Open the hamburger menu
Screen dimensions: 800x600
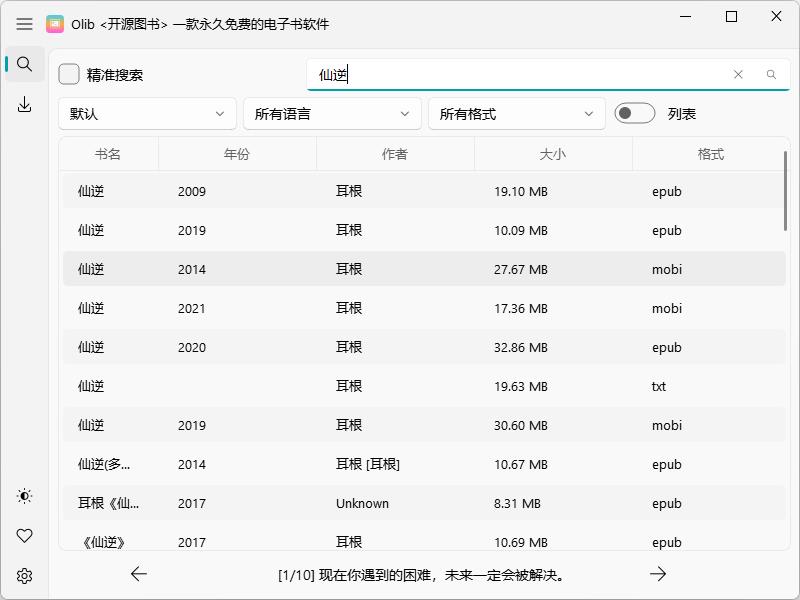[25, 24]
